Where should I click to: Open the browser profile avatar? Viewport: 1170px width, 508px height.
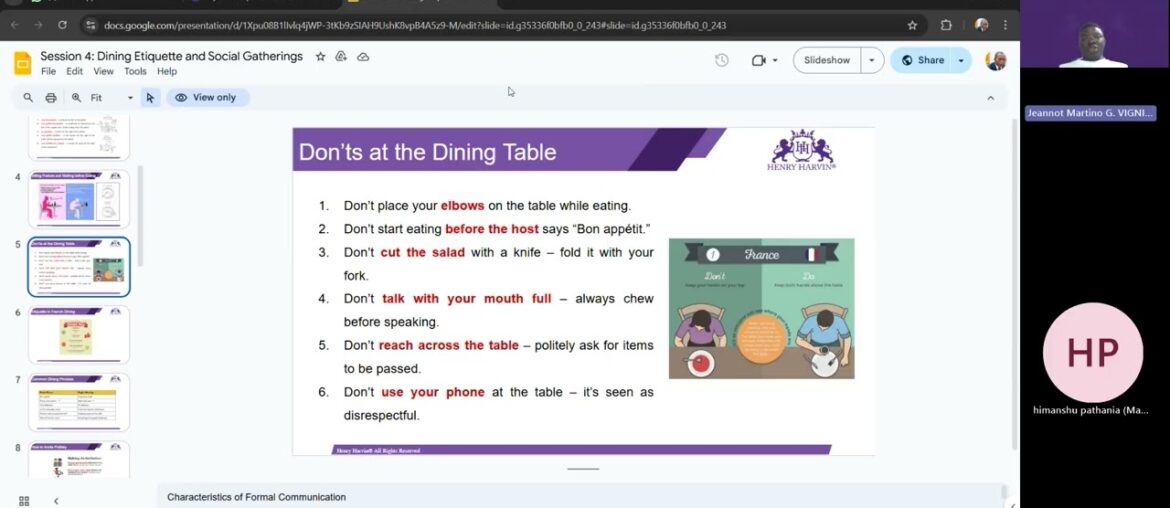[x=981, y=25]
